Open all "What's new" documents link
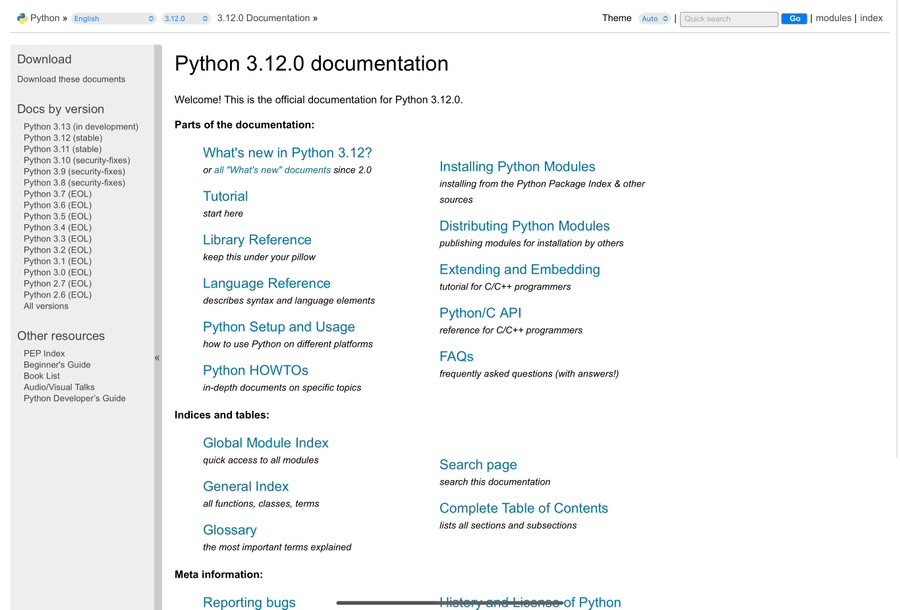 tap(273, 170)
